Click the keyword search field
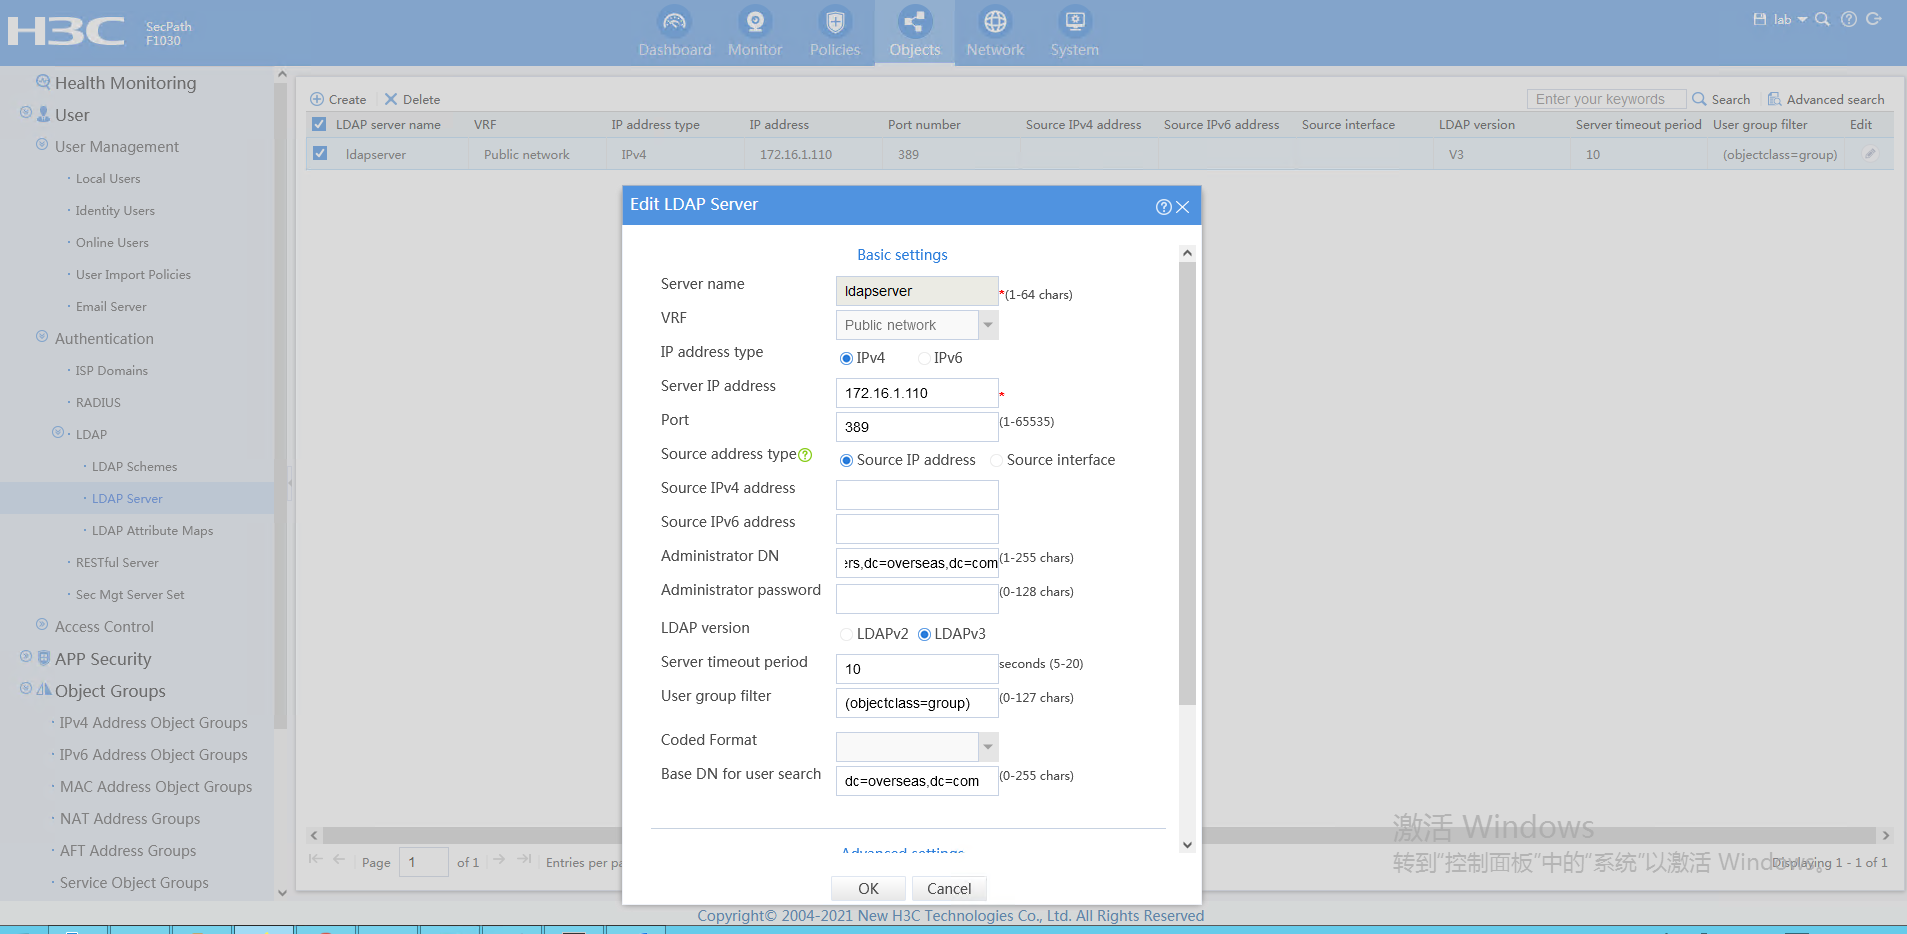Screen dimensions: 1907x934 pyautogui.click(x=1606, y=99)
